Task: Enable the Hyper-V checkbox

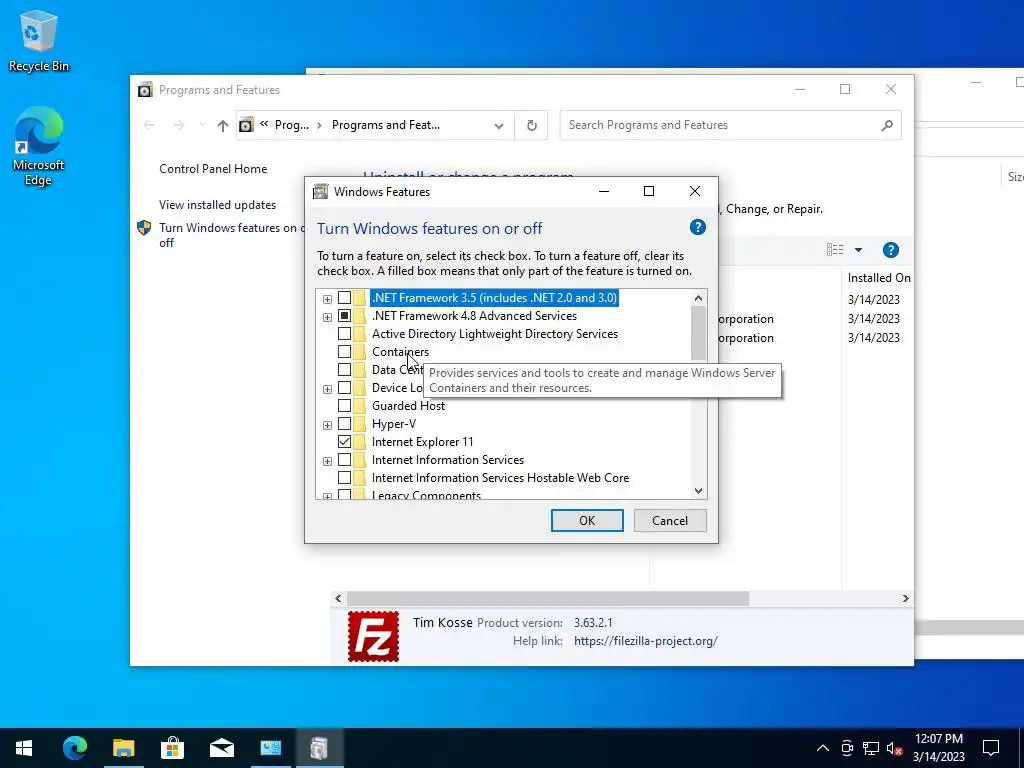Action: click(344, 424)
